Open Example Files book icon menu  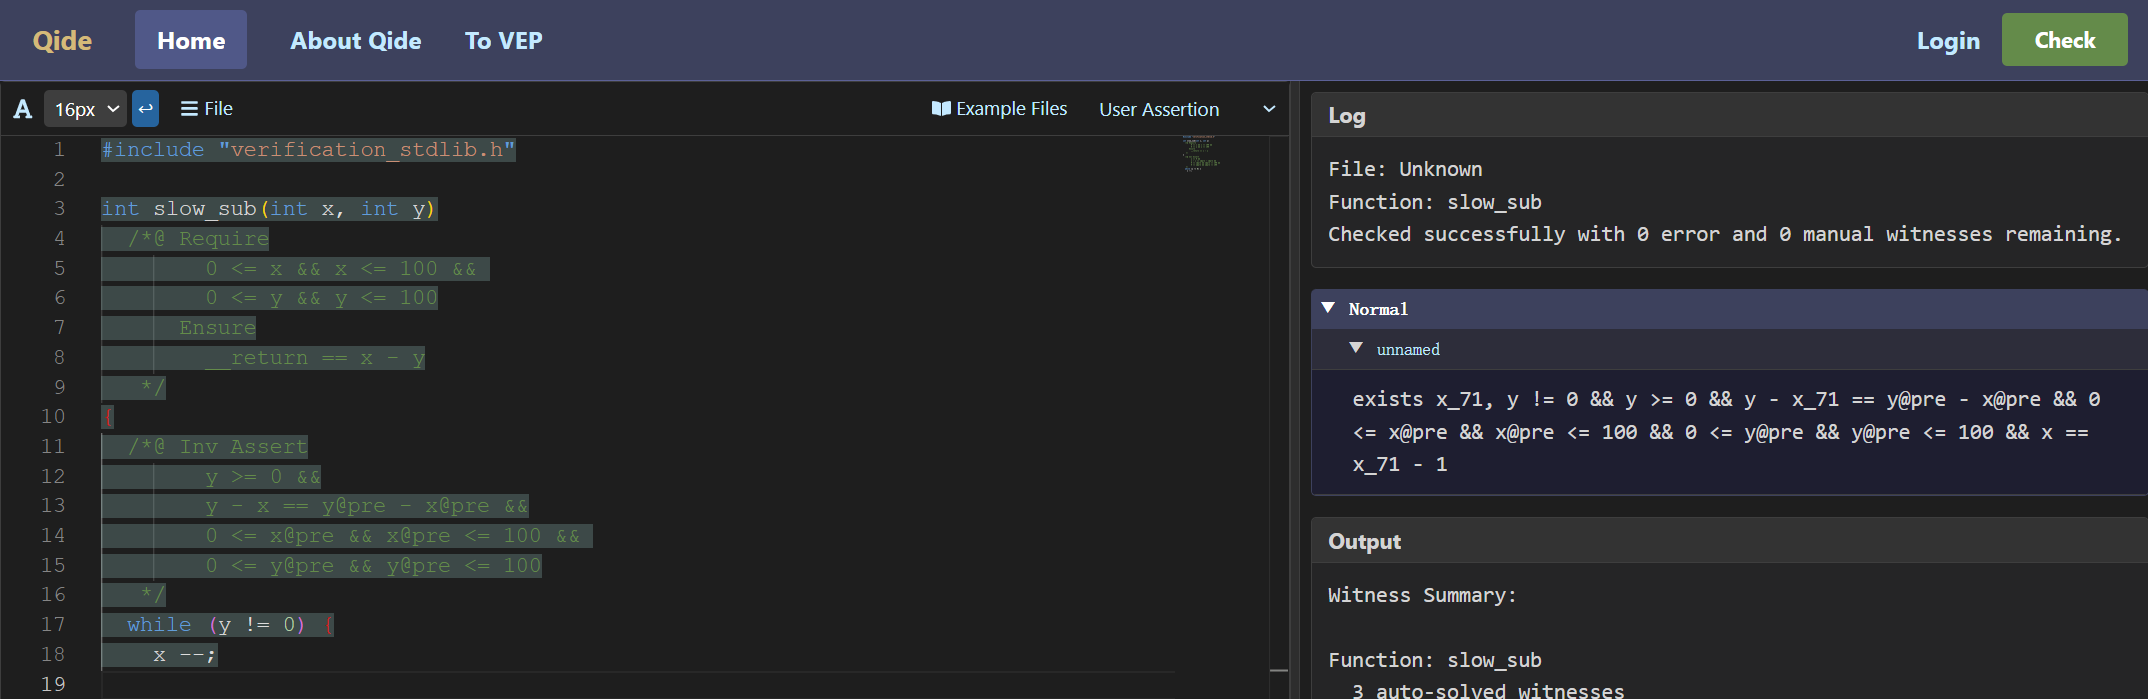point(999,108)
